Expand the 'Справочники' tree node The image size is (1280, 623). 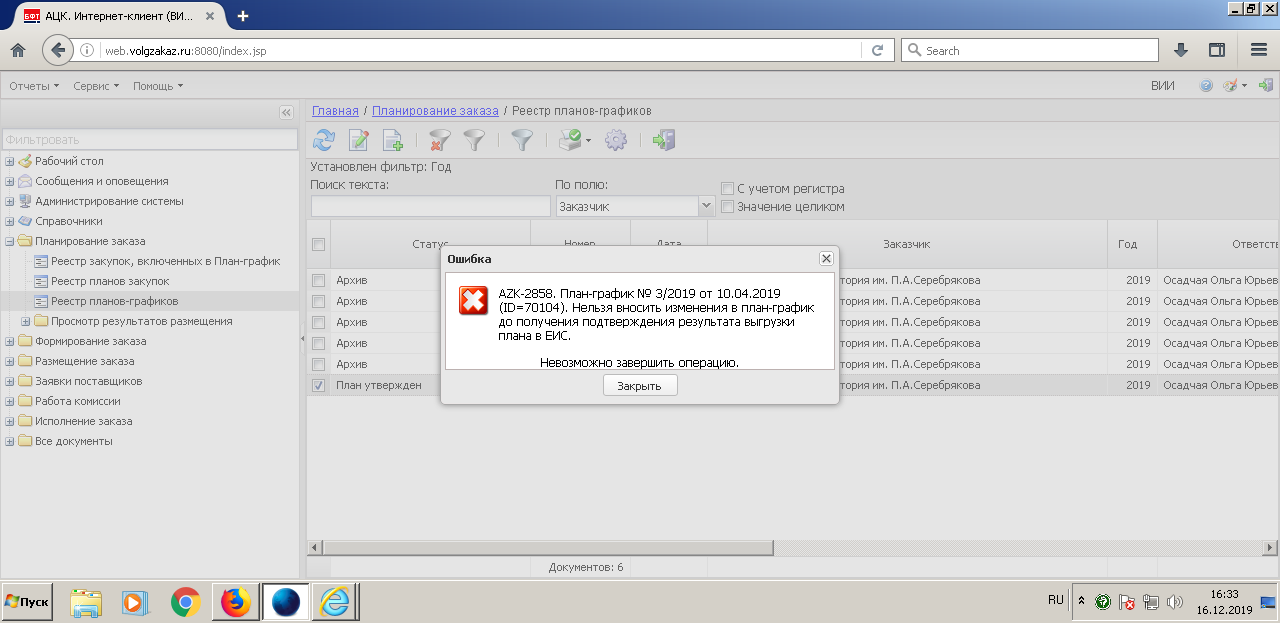pos(10,221)
